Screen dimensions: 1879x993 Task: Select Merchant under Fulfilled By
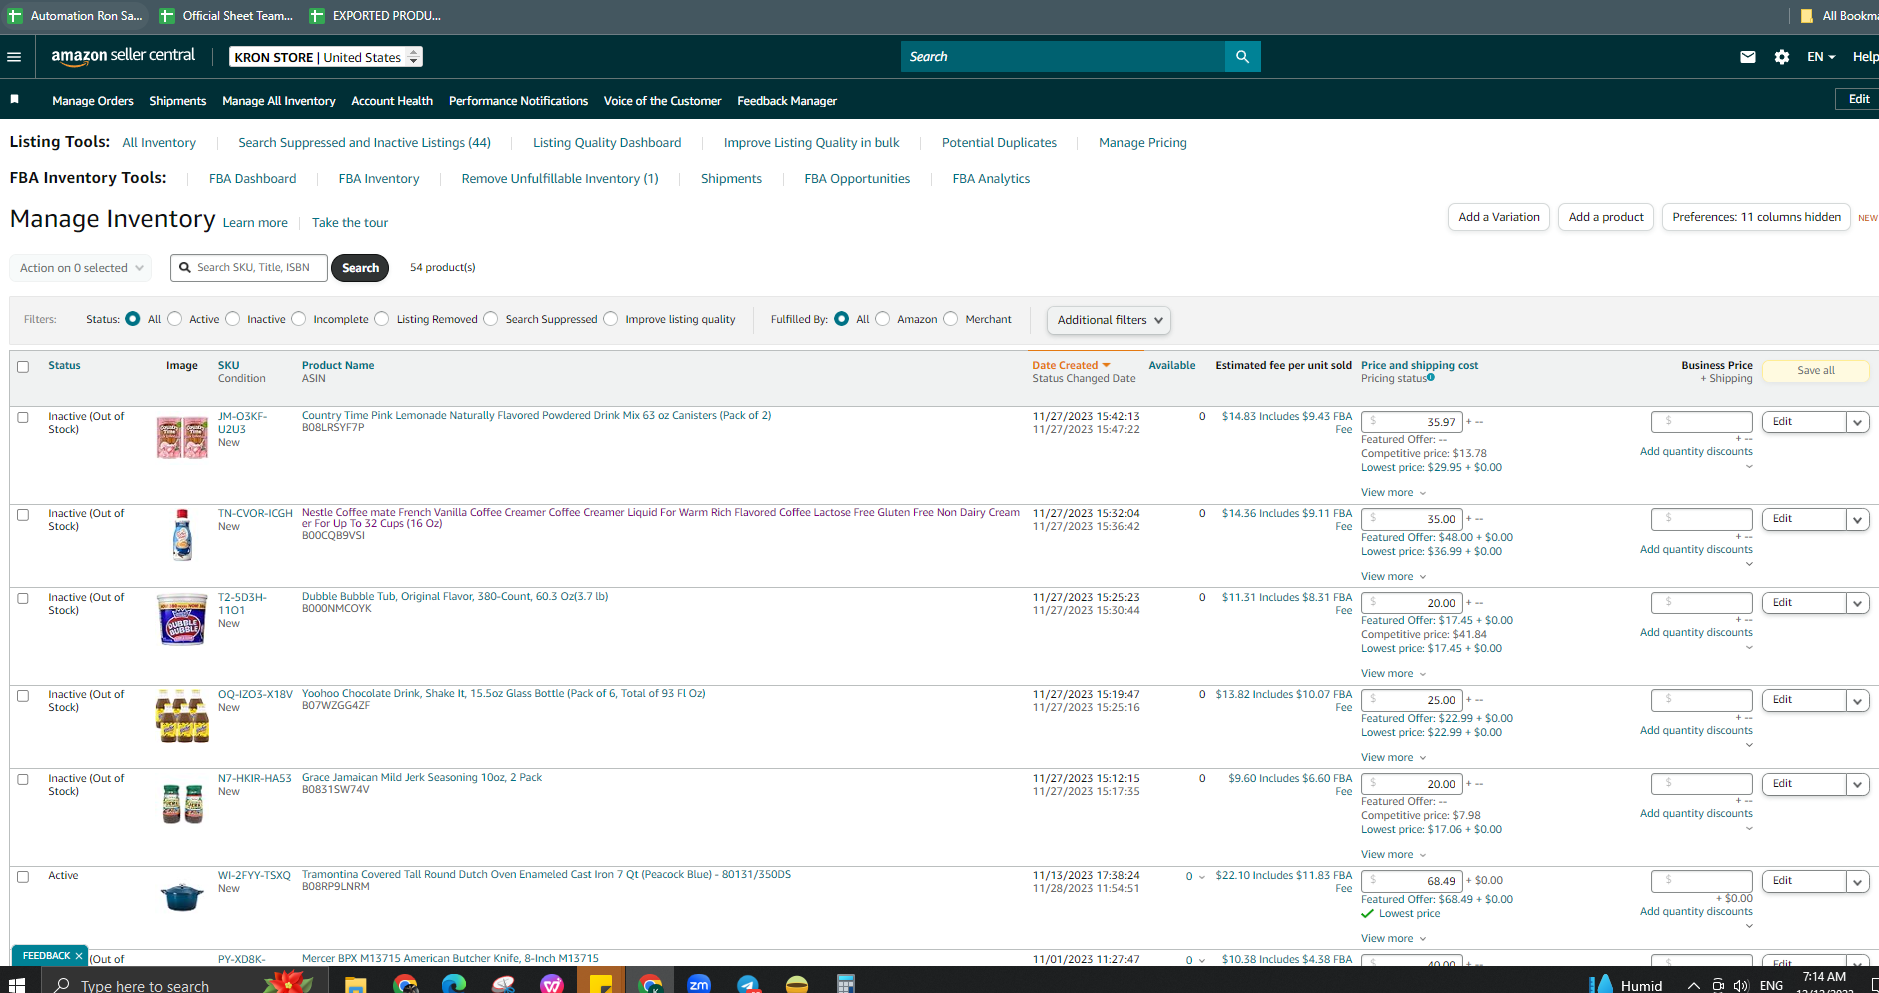click(x=951, y=319)
